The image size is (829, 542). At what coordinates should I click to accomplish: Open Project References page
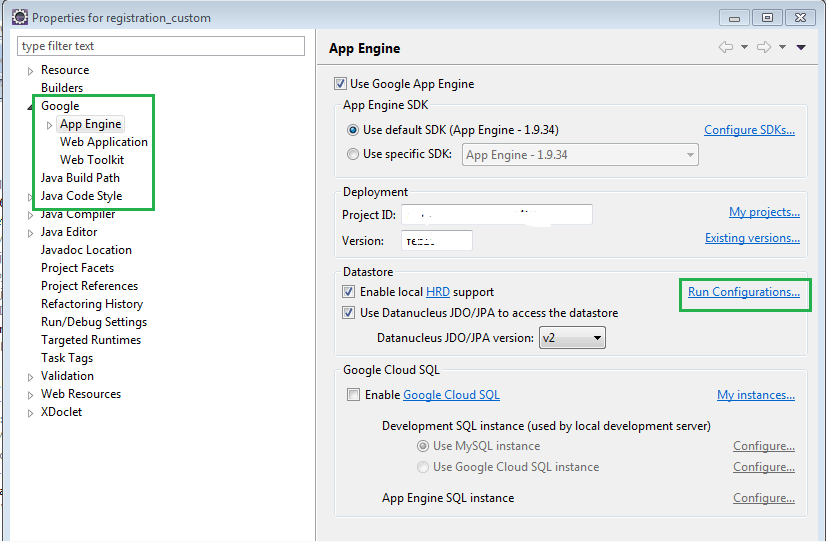click(89, 286)
